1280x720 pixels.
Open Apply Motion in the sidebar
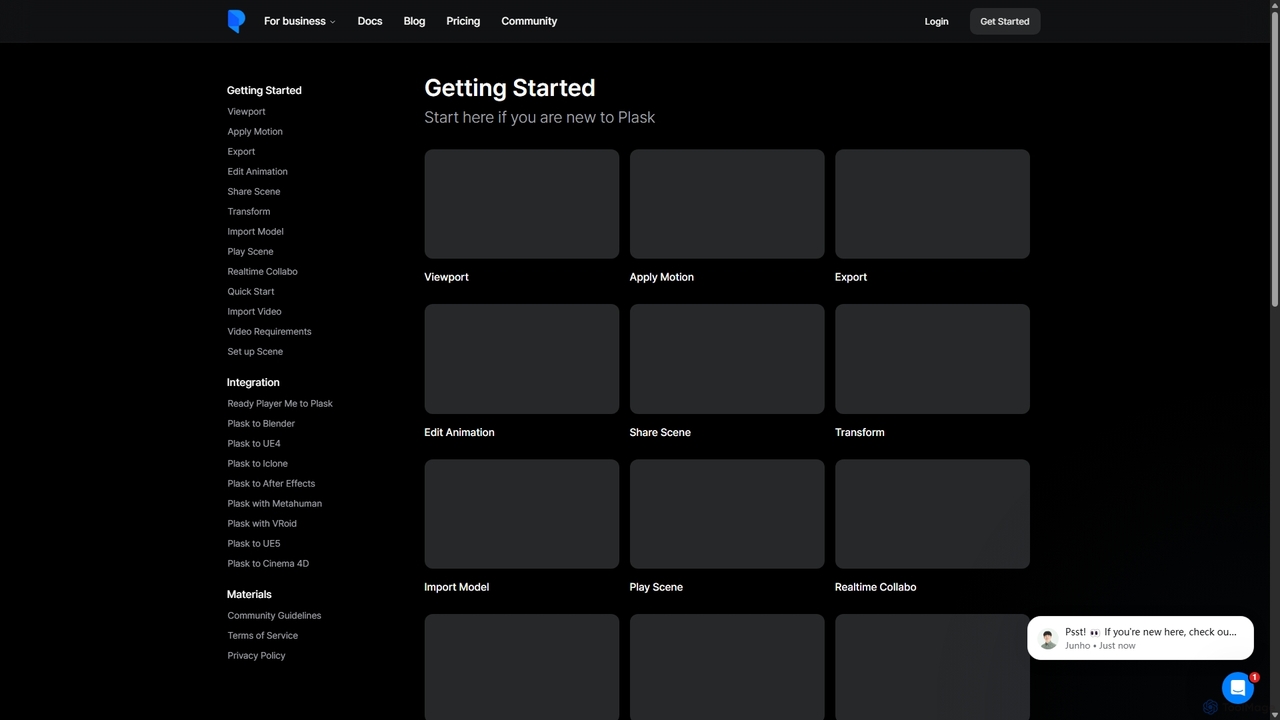coord(255,132)
